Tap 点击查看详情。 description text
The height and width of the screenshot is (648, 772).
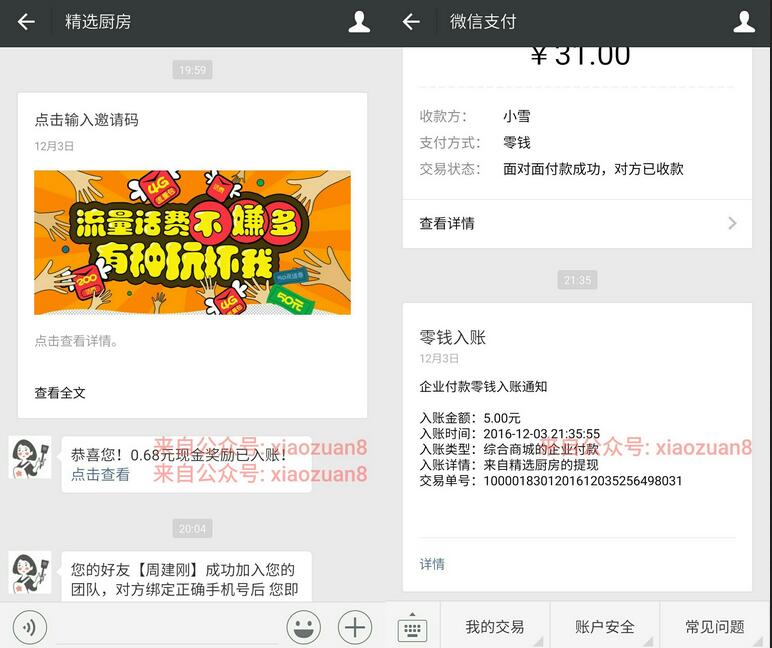point(77,341)
